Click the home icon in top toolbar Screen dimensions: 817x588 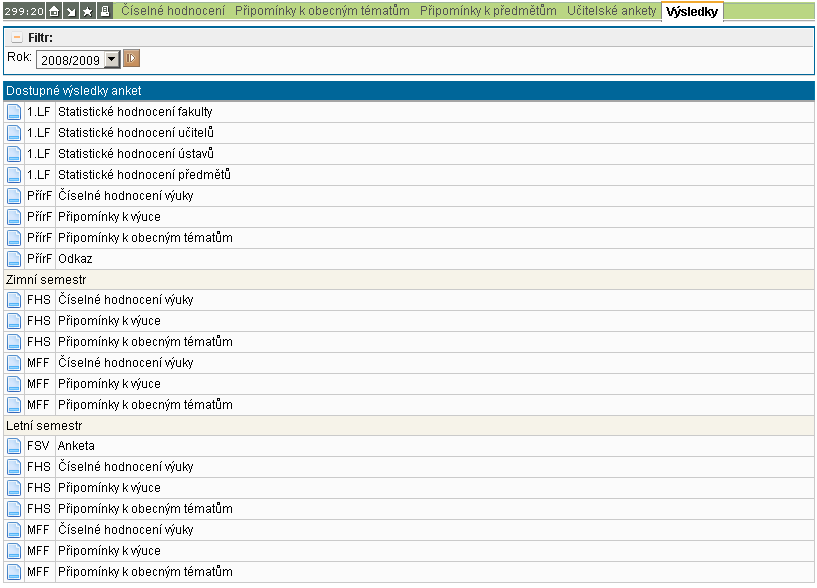[54, 11]
